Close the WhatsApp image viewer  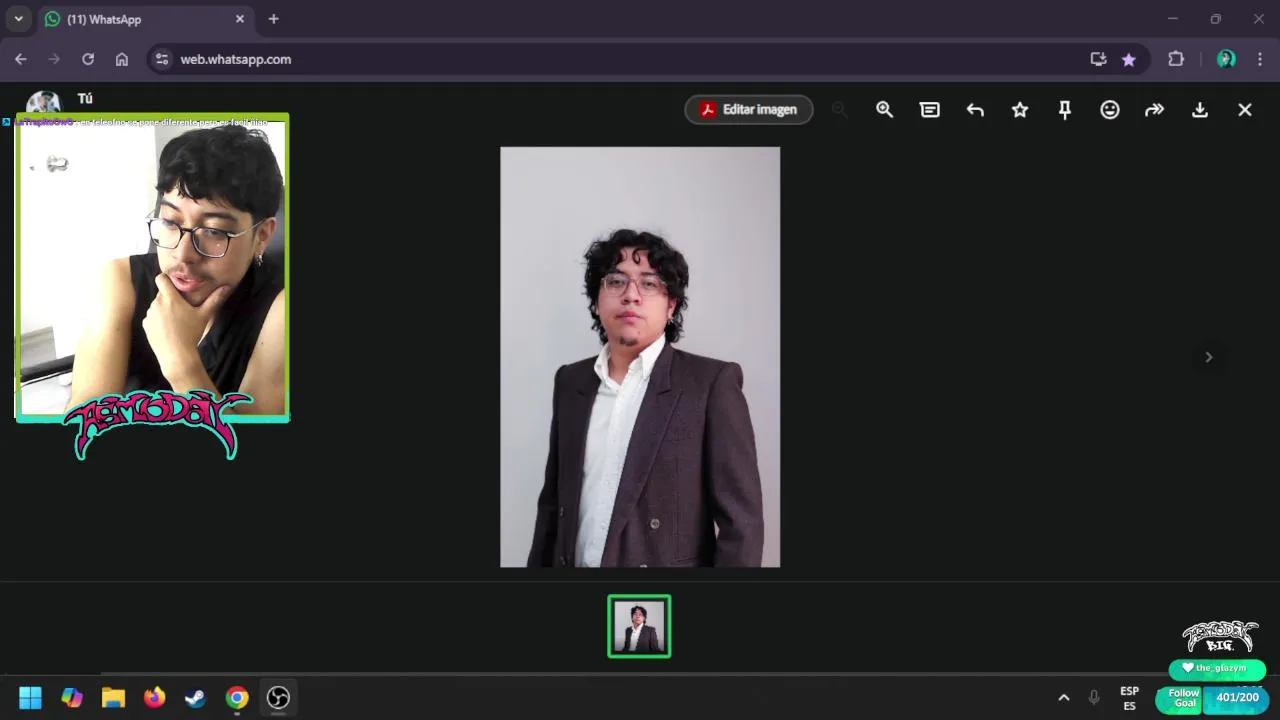1245,109
